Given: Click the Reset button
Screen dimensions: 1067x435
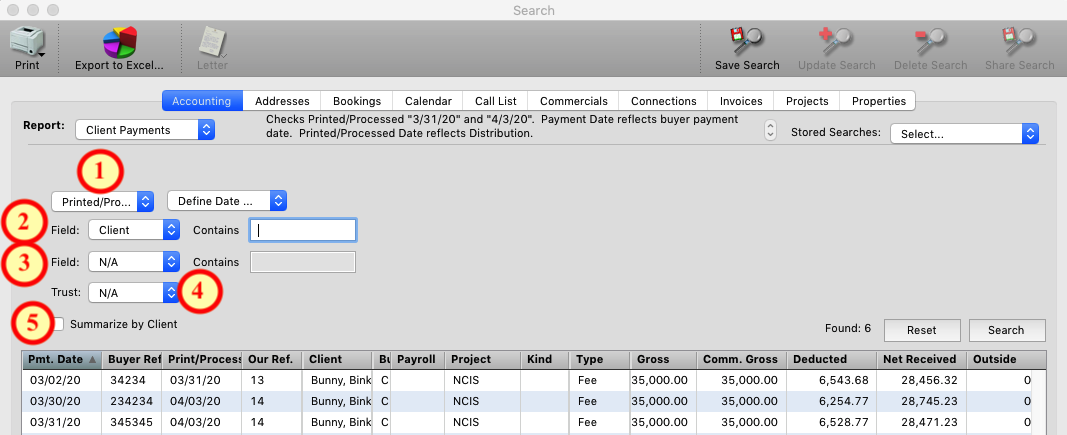Looking at the screenshot, I should pyautogui.click(x=922, y=330).
